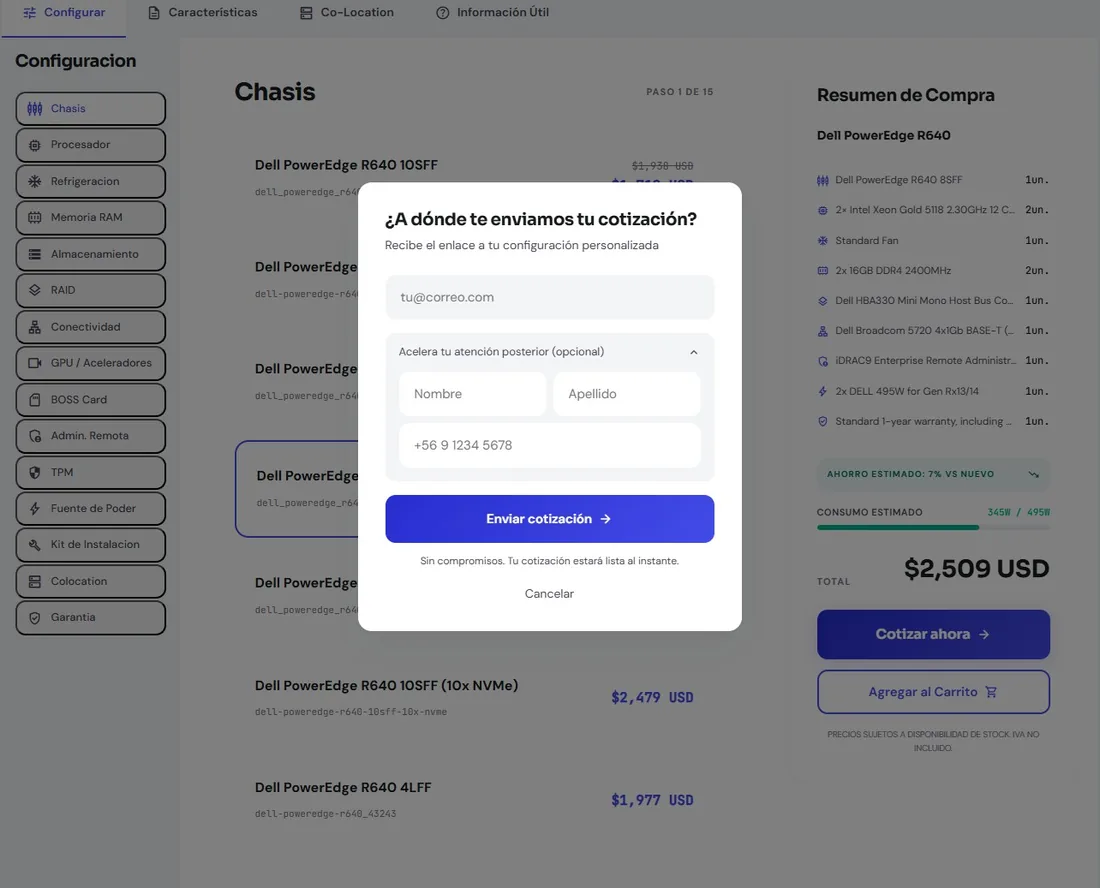Click the Chasis sliders icon in sidebar
Image resolution: width=1100 pixels, height=888 pixels.
pyautogui.click(x=34, y=109)
